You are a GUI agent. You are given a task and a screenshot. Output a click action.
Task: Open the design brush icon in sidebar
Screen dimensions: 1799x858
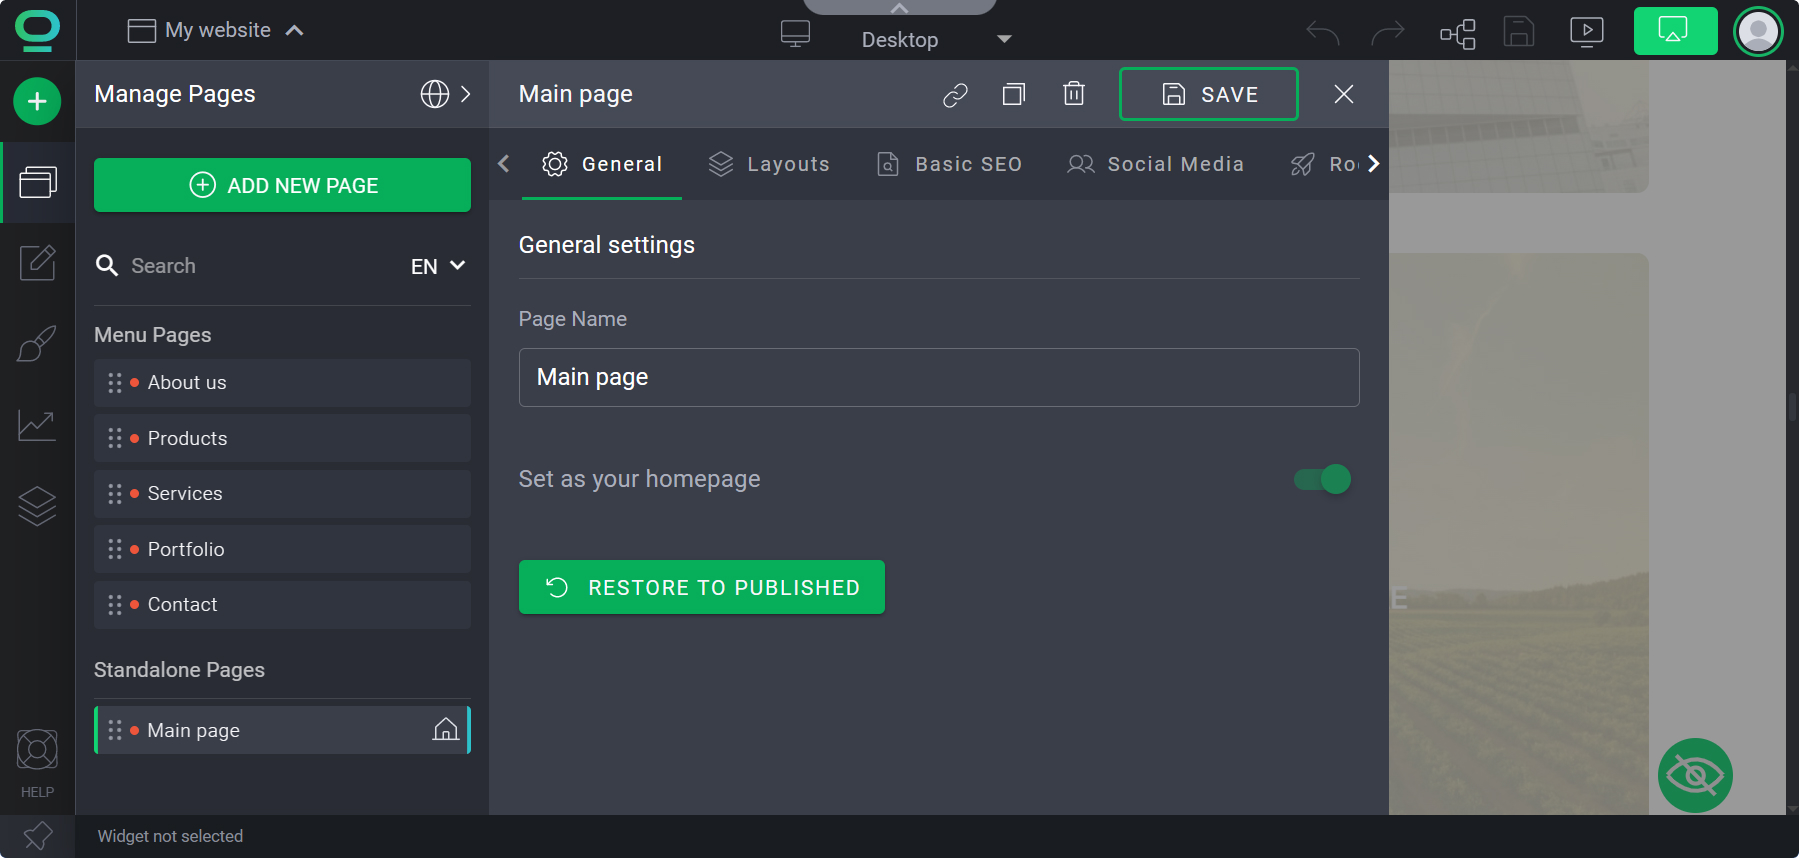(37, 344)
